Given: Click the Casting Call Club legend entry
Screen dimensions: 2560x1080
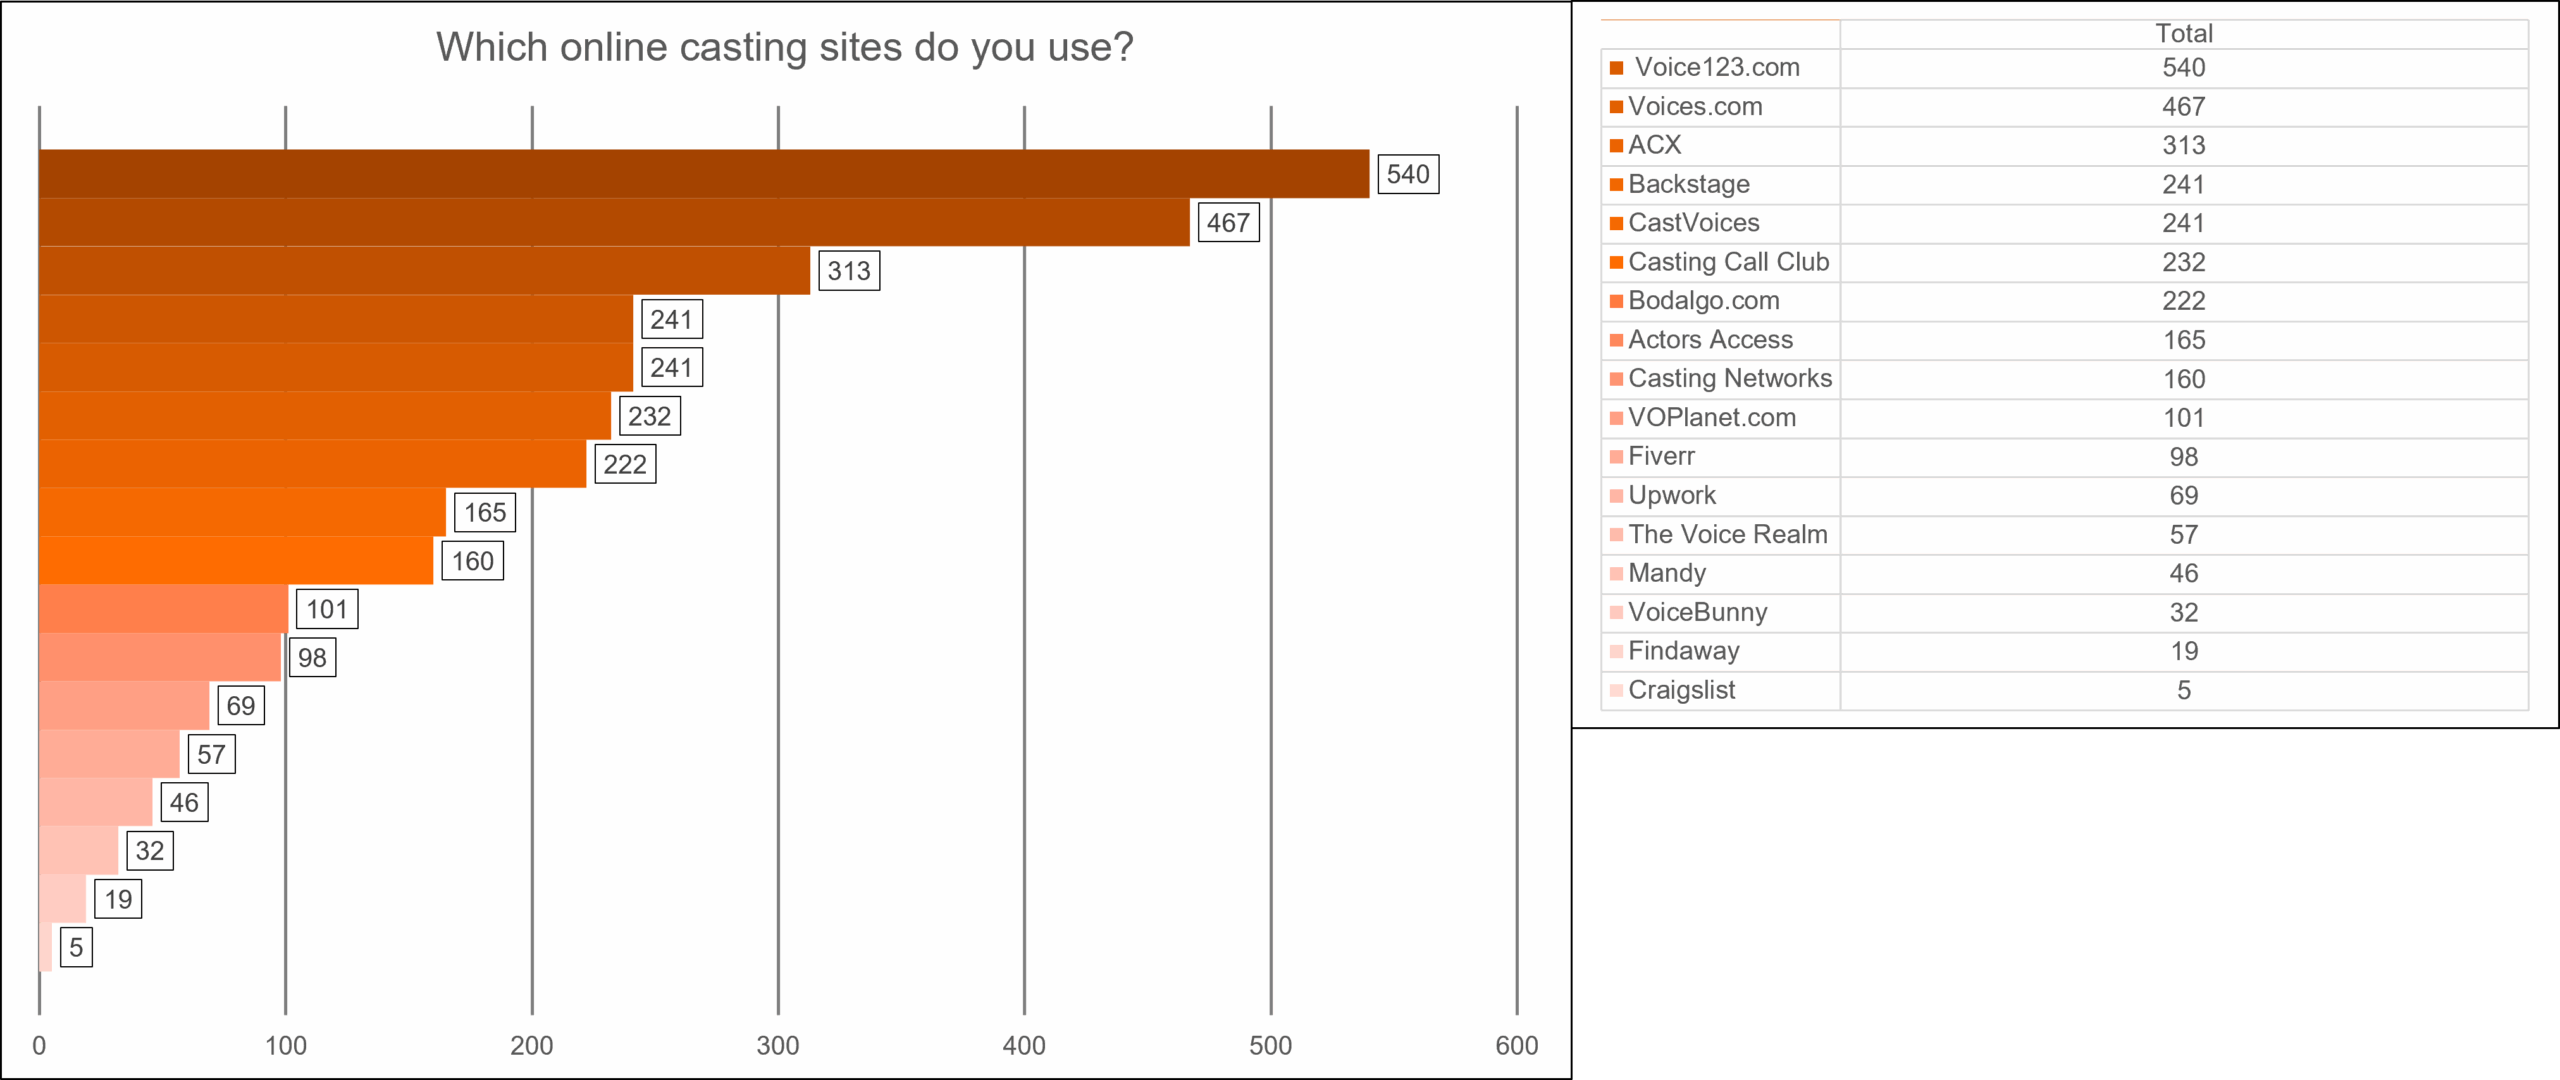Looking at the screenshot, I should pyautogui.click(x=1728, y=262).
